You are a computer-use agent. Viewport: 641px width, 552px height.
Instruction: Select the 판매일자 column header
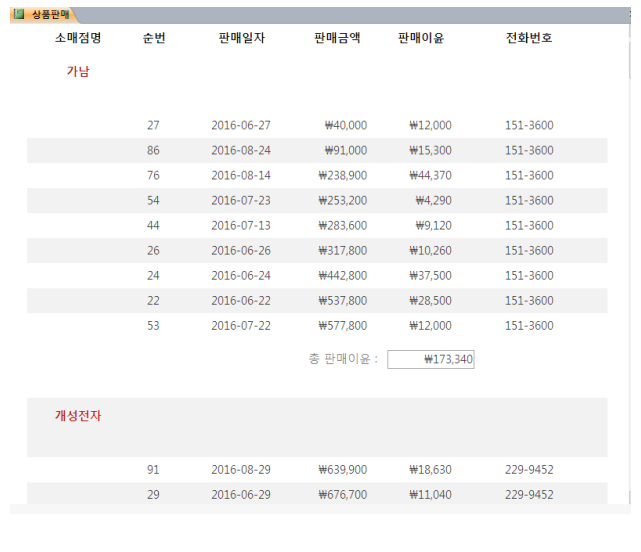tap(241, 38)
